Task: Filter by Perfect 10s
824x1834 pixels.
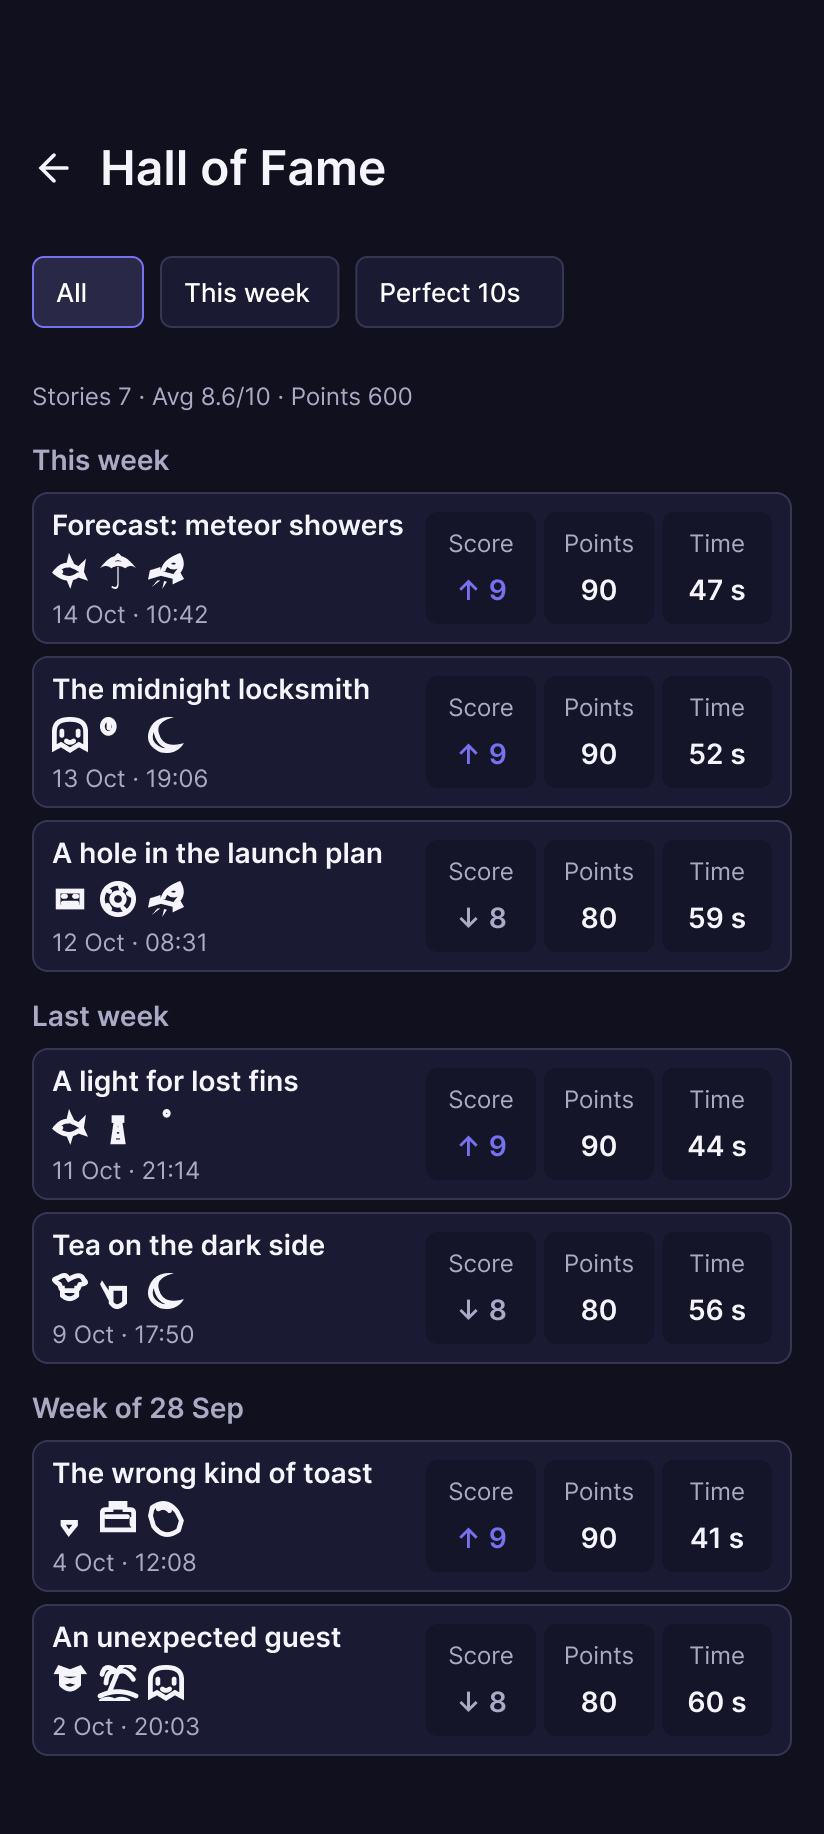Action: (x=459, y=292)
